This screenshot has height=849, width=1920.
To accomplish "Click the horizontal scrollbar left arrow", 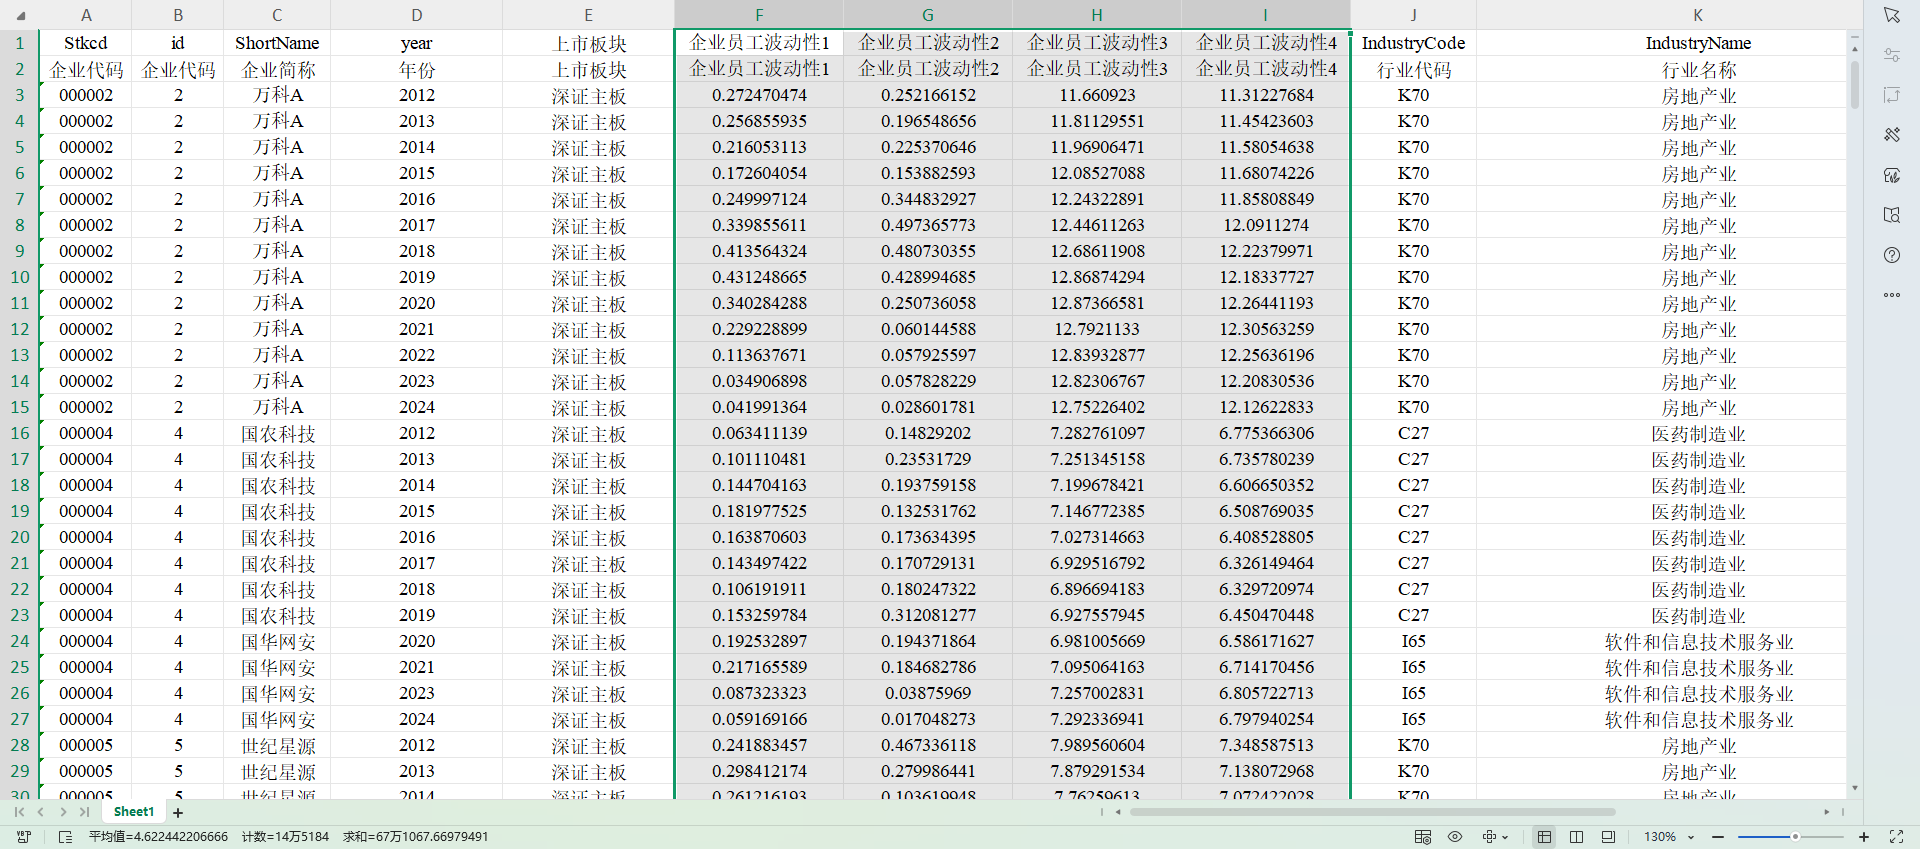I will pos(1118,812).
